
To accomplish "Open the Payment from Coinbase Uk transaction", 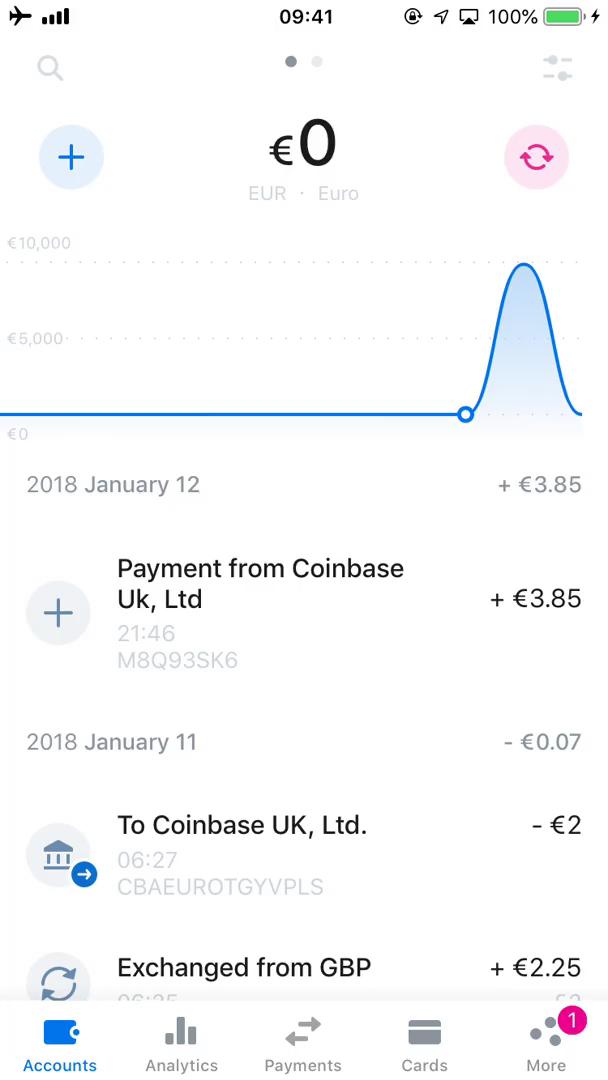I will (260, 584).
